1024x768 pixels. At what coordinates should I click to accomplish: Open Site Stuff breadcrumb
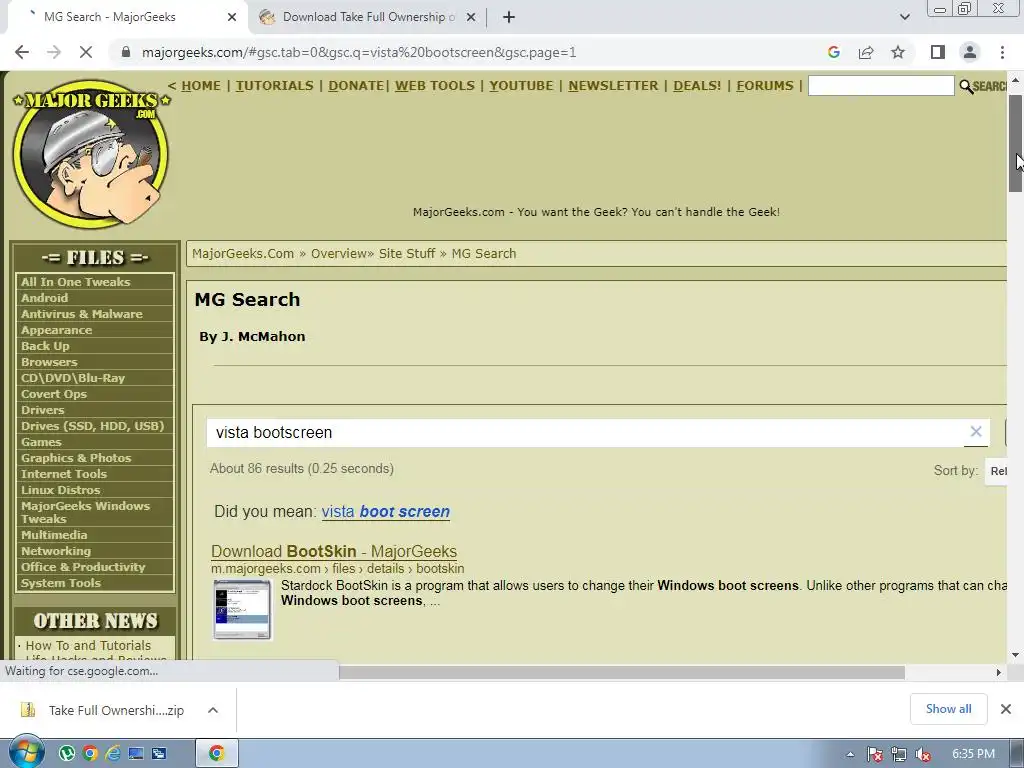click(x=407, y=253)
